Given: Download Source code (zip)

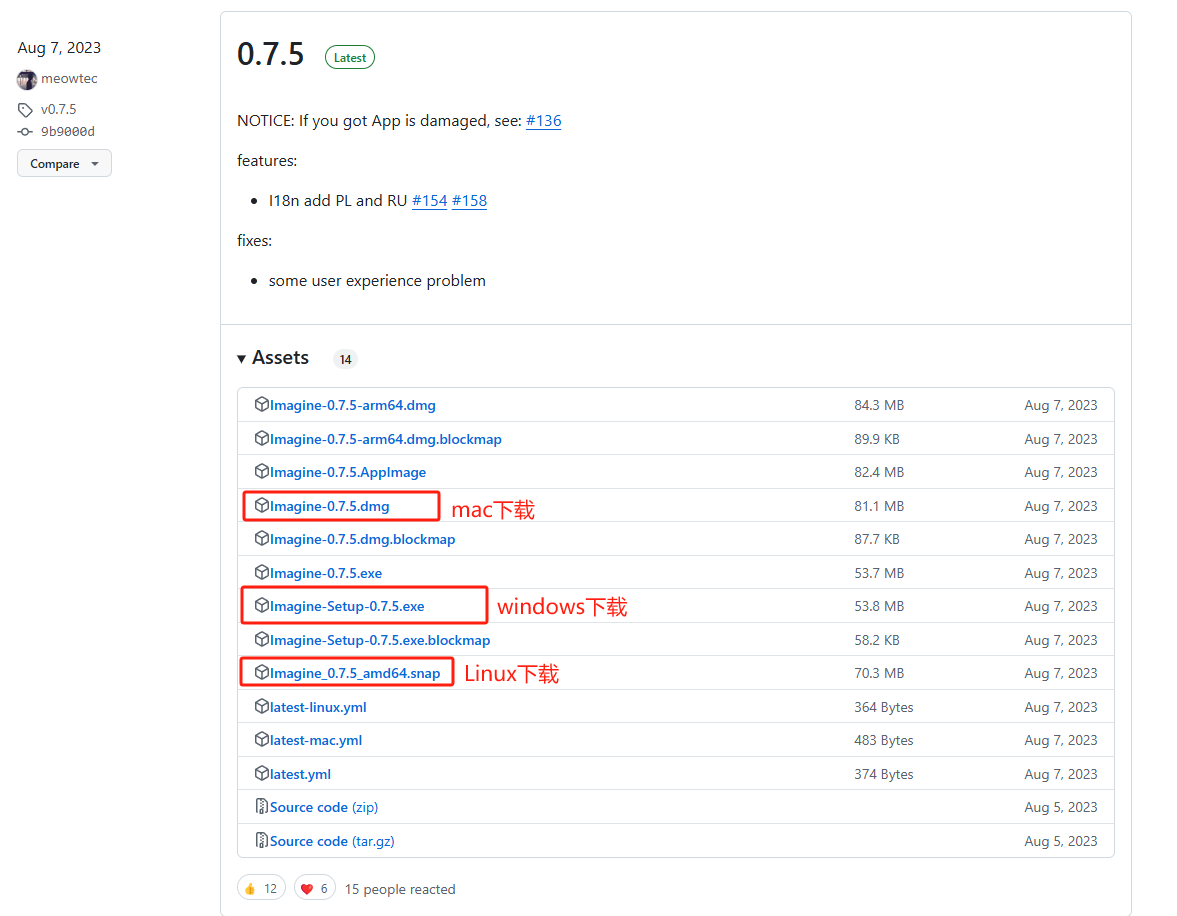Looking at the screenshot, I should click(324, 807).
